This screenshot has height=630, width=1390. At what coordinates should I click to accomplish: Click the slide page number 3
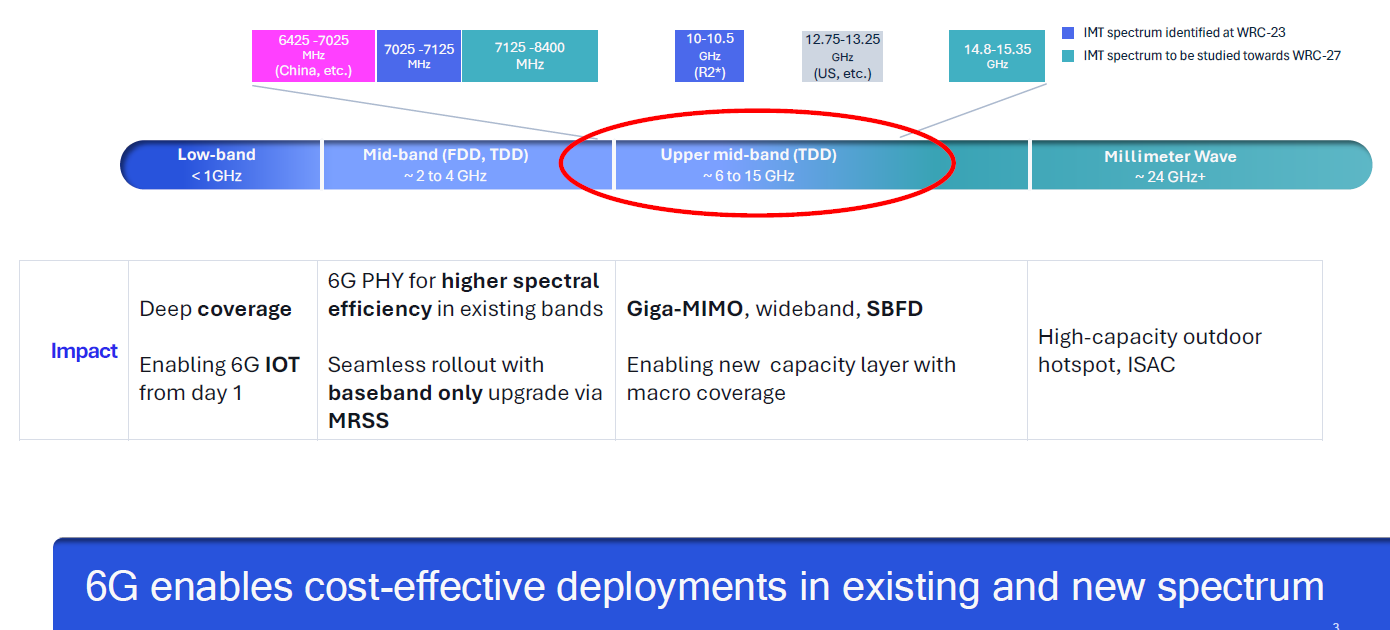click(x=1335, y=626)
